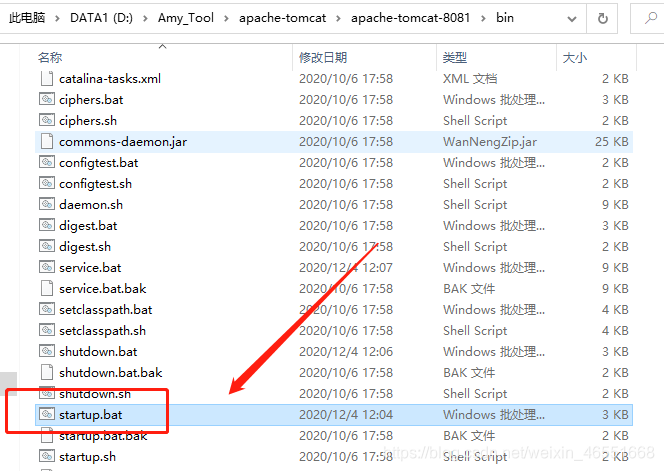The image size is (664, 471).
Task: Go to 此电脑 in breadcrumb
Action: [x=27, y=18]
